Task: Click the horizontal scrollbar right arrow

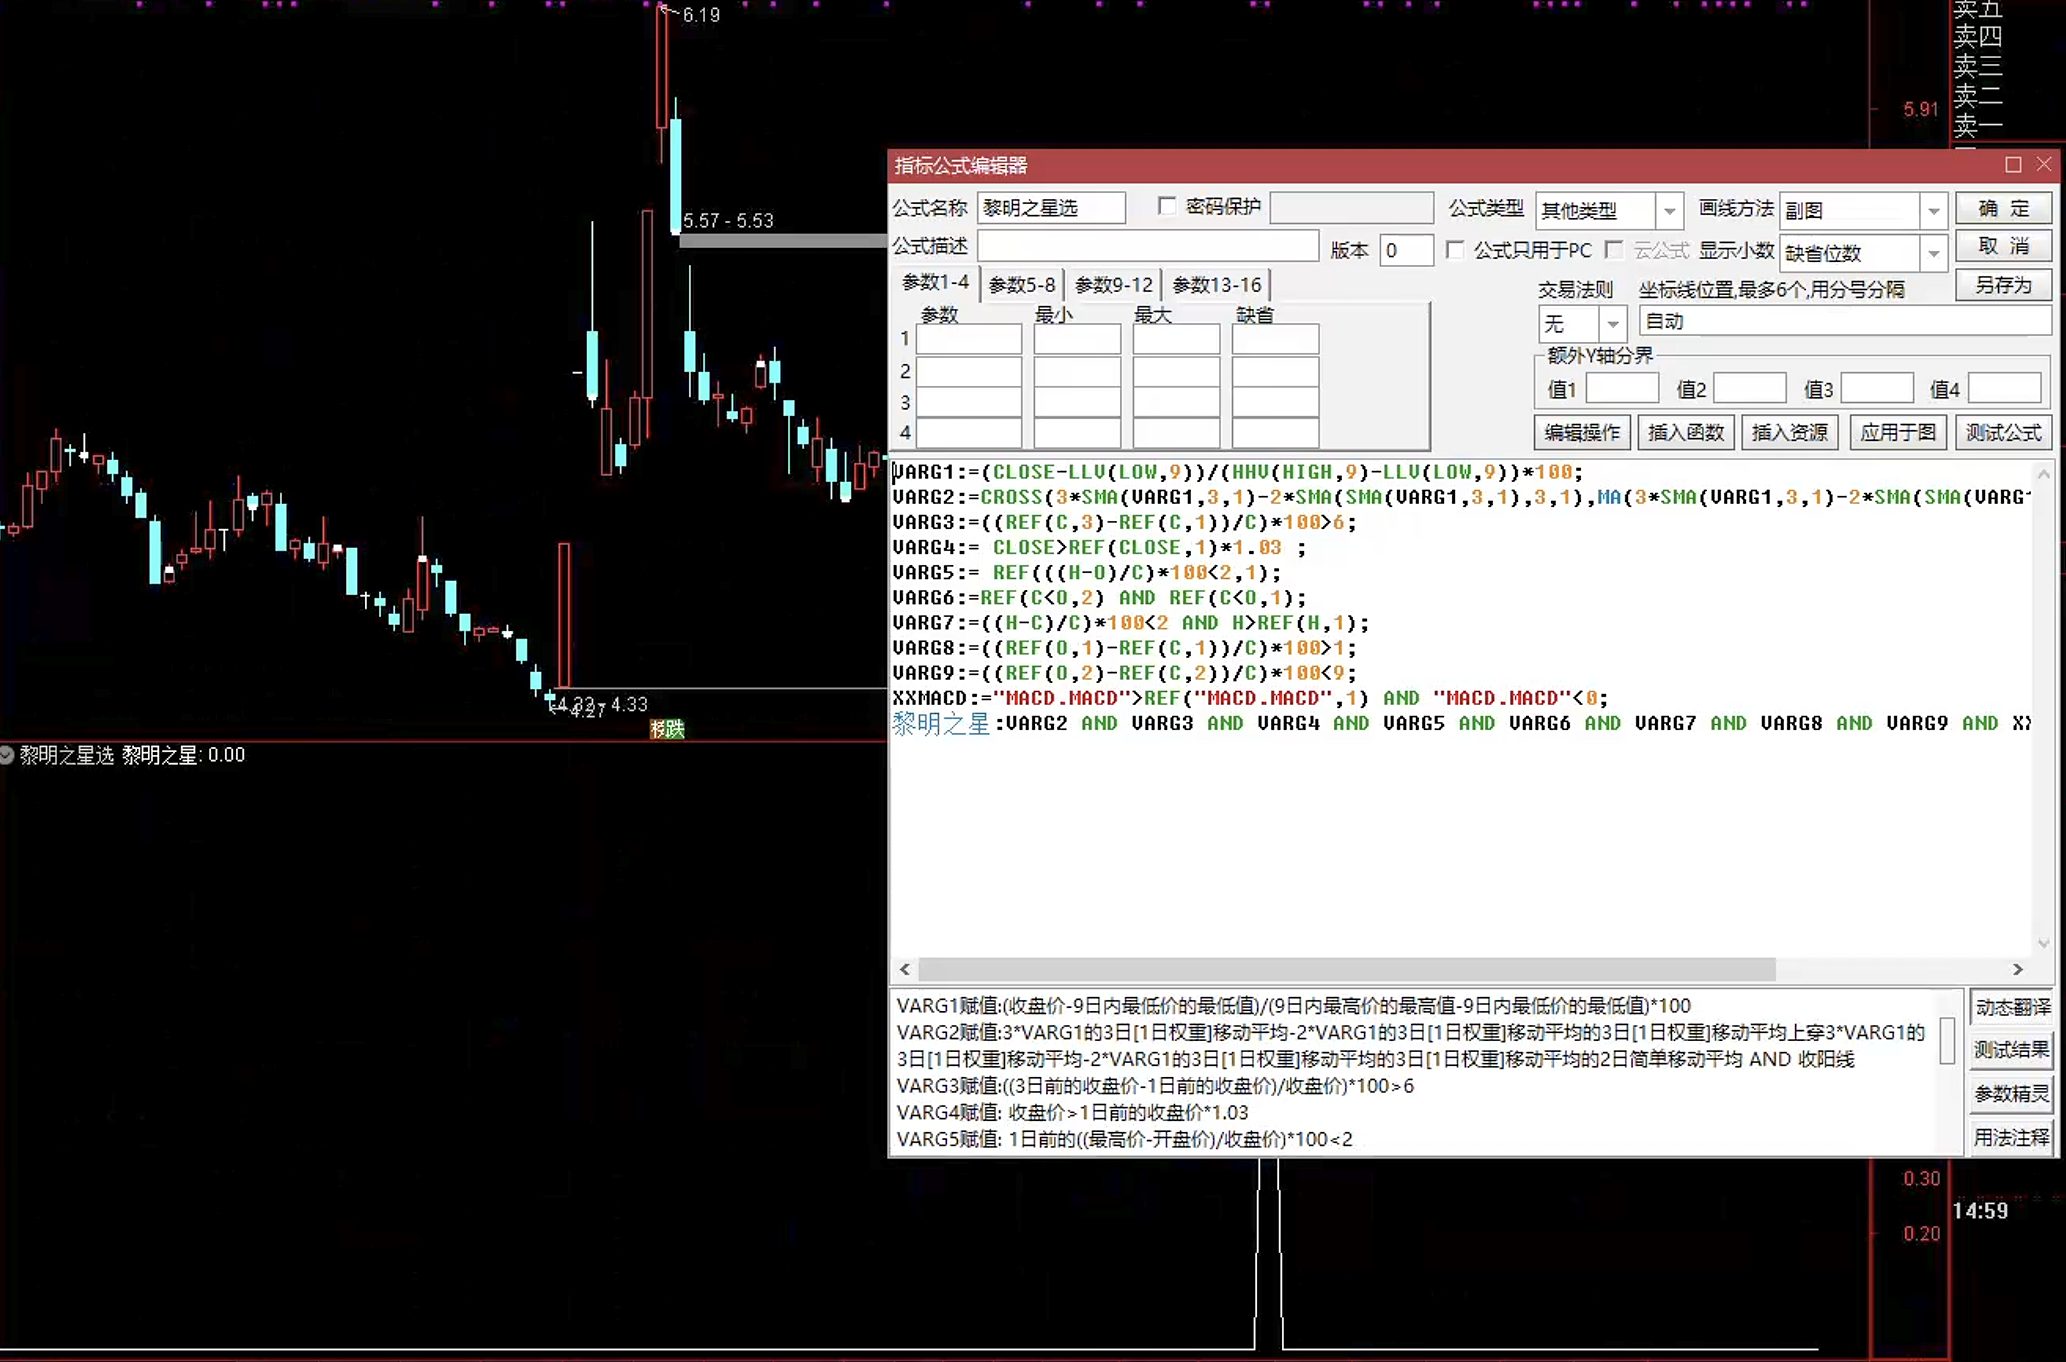Action: point(2017,969)
